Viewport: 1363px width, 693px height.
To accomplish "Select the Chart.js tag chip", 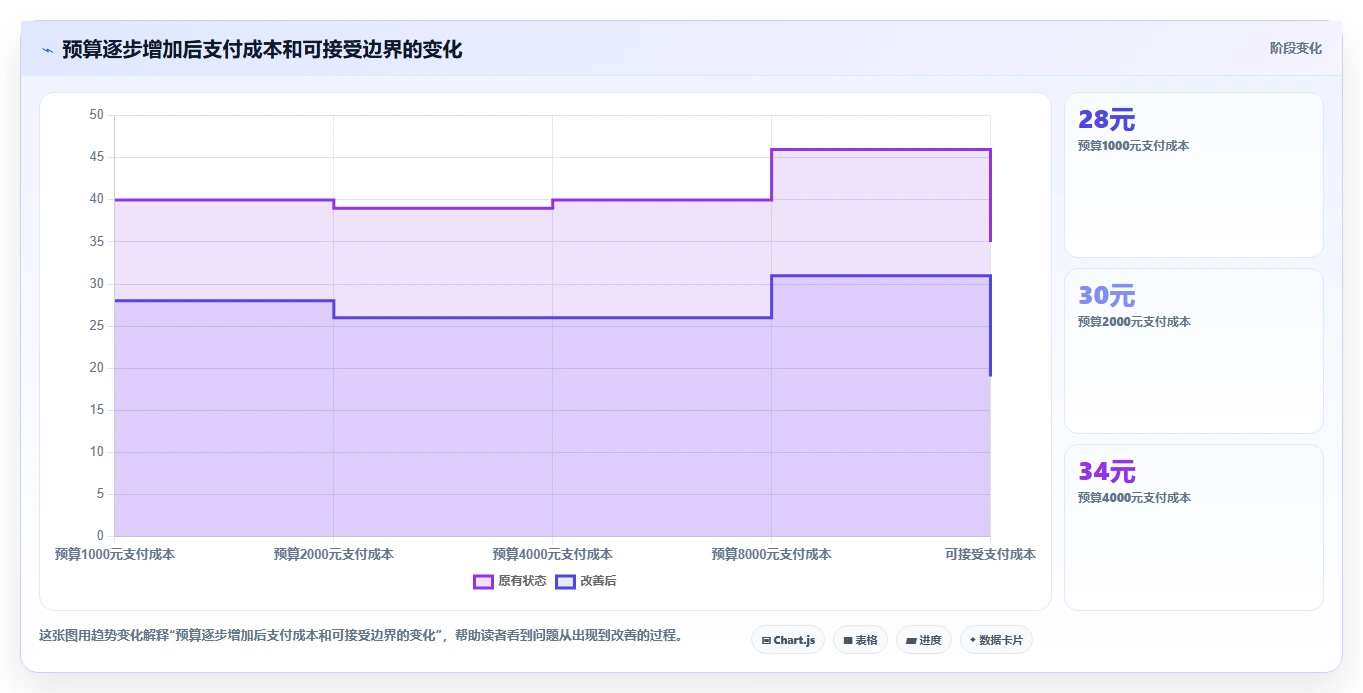I will tap(787, 640).
